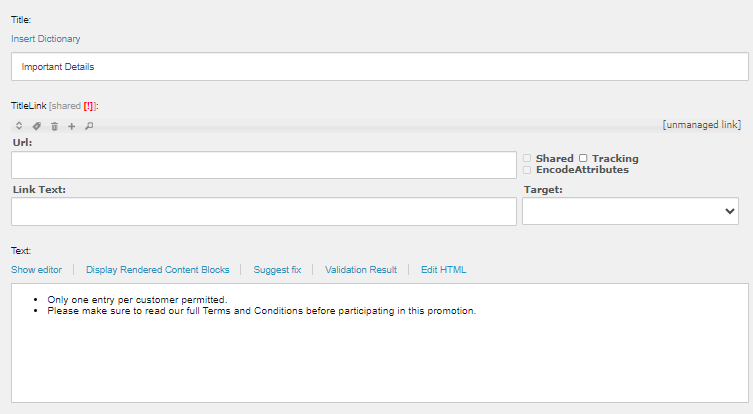Enable the Tracking checkbox
The width and height of the screenshot is (753, 414).
[583, 158]
